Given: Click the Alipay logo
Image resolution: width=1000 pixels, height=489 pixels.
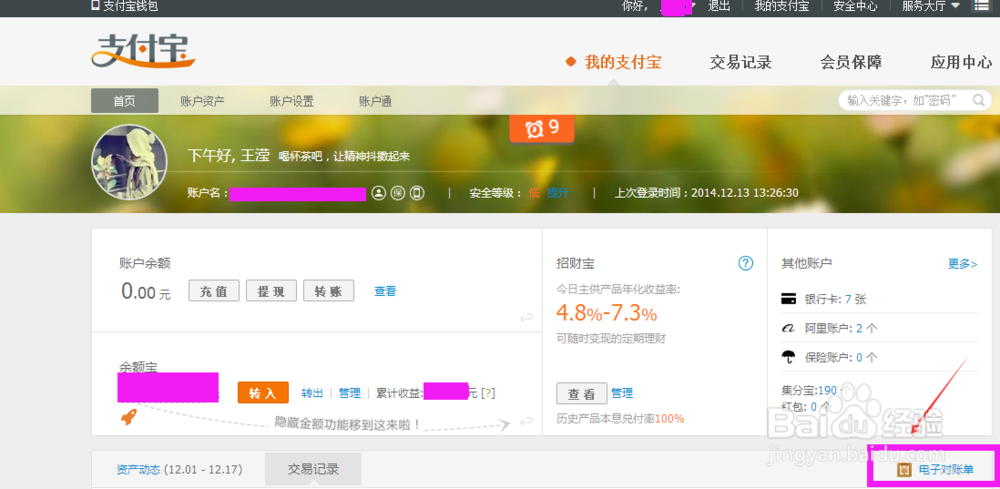Looking at the screenshot, I should (x=143, y=50).
